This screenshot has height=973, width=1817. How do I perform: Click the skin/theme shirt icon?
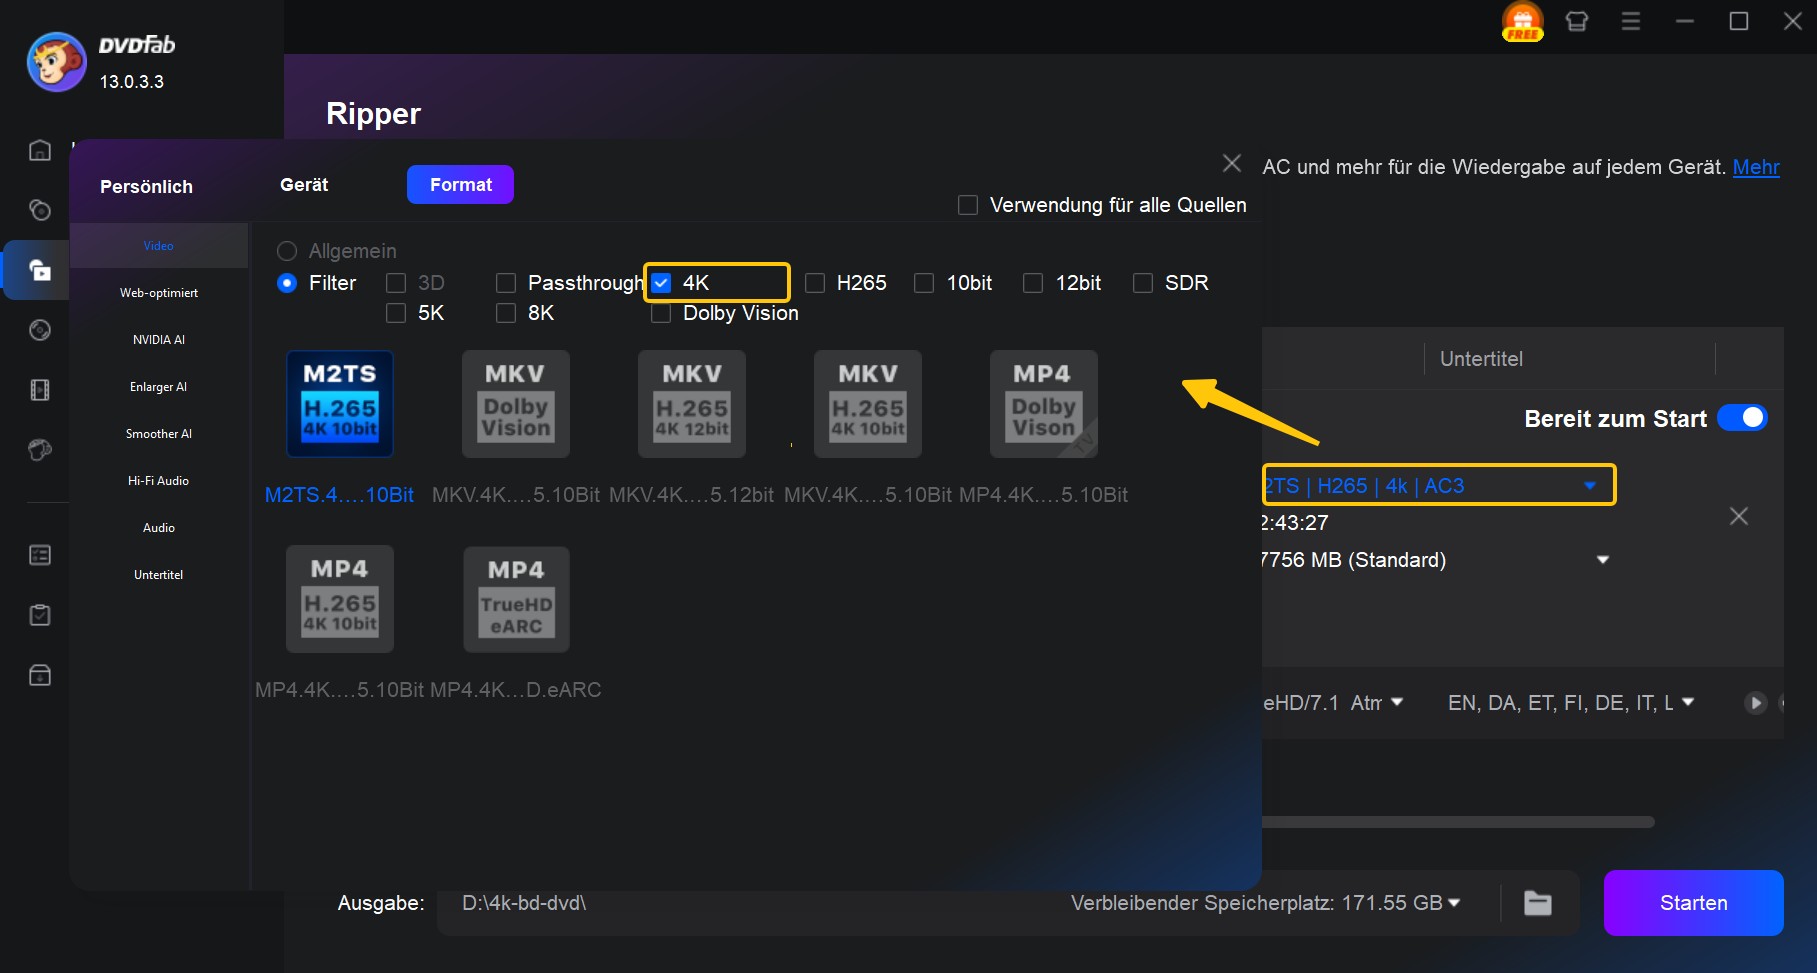tap(1577, 22)
